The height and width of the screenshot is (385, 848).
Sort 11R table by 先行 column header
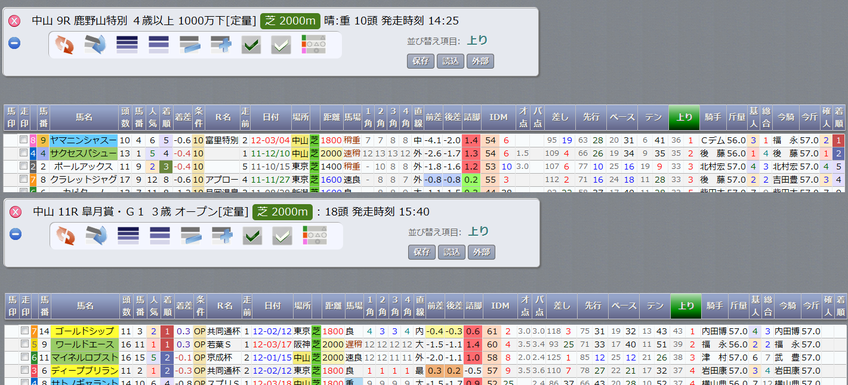594,307
